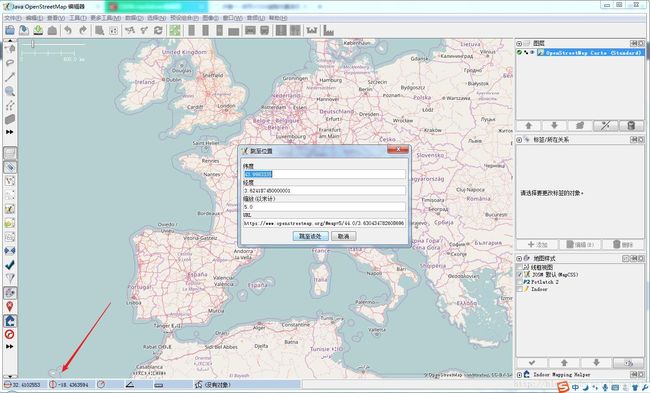Click the redo arrow in the toolbar
Image resolution: width=650 pixels, height=393 pixels.
pyautogui.click(x=83, y=30)
